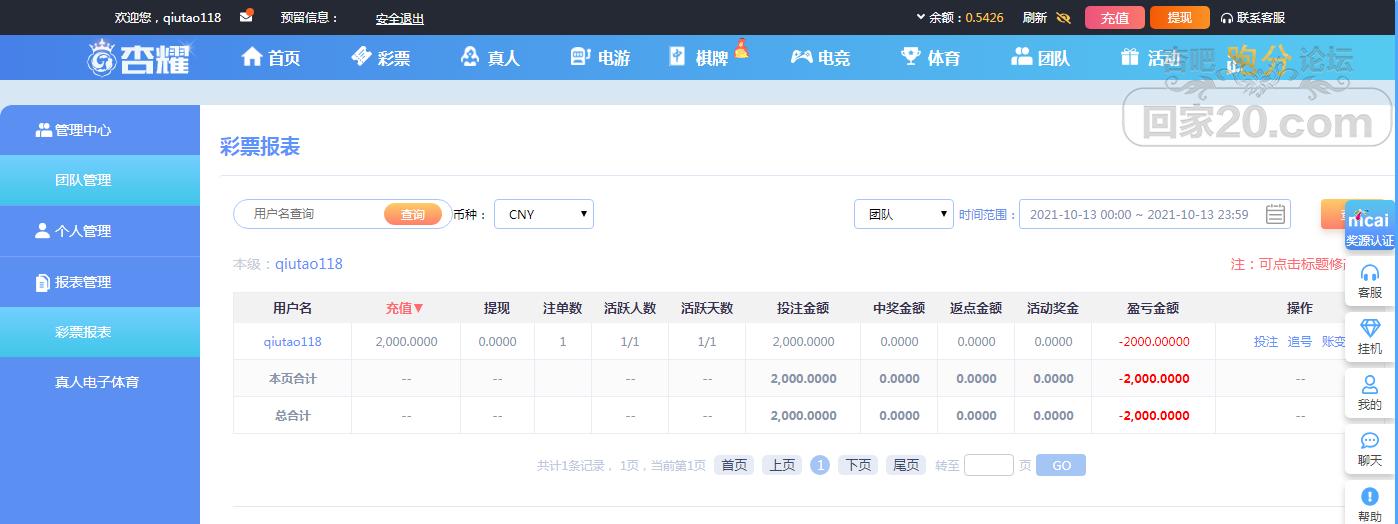Image resolution: width=1398 pixels, height=524 pixels.
Task: Open 客服 headset icon in right sidebar
Action: point(1370,281)
